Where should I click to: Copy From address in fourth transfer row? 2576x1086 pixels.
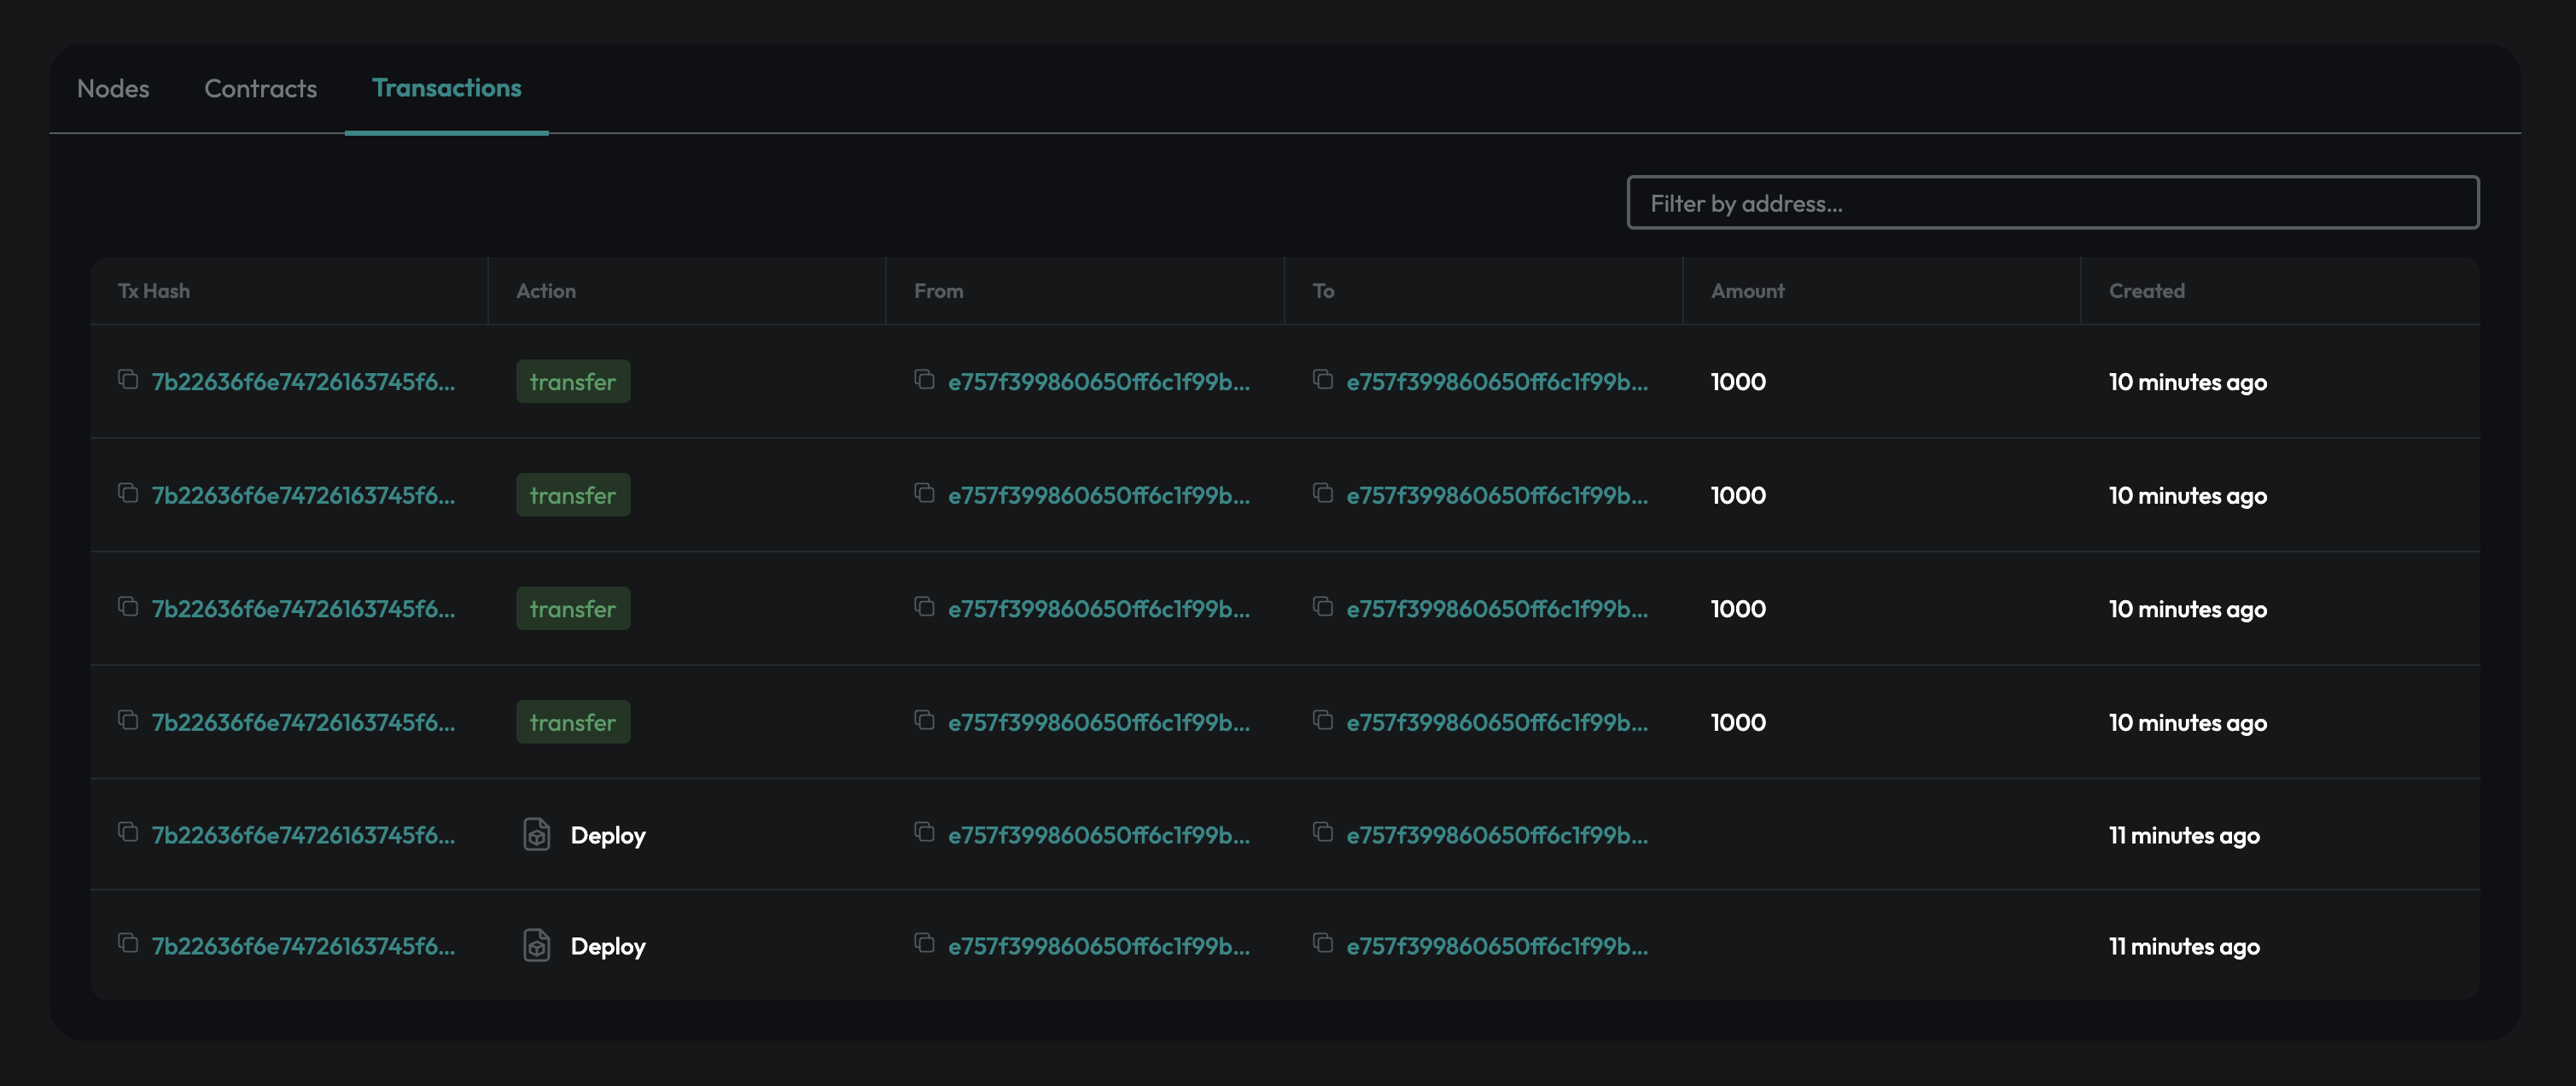click(x=924, y=720)
